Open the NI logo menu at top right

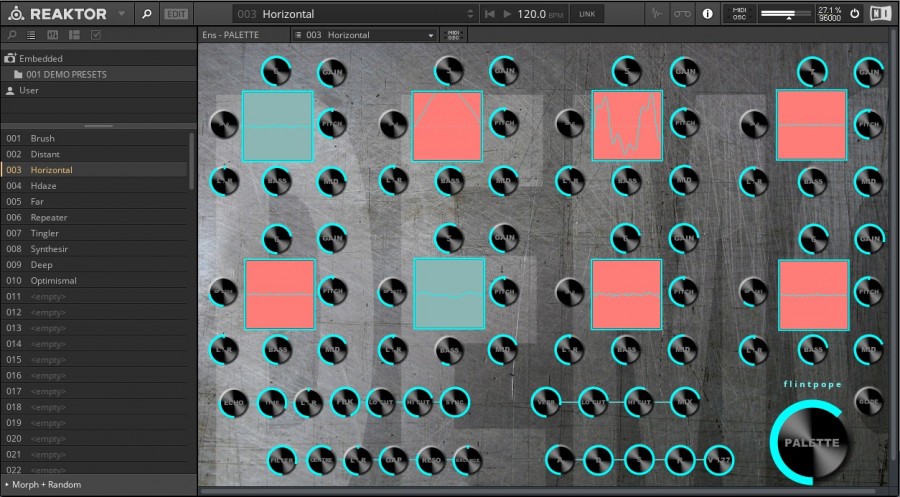880,14
